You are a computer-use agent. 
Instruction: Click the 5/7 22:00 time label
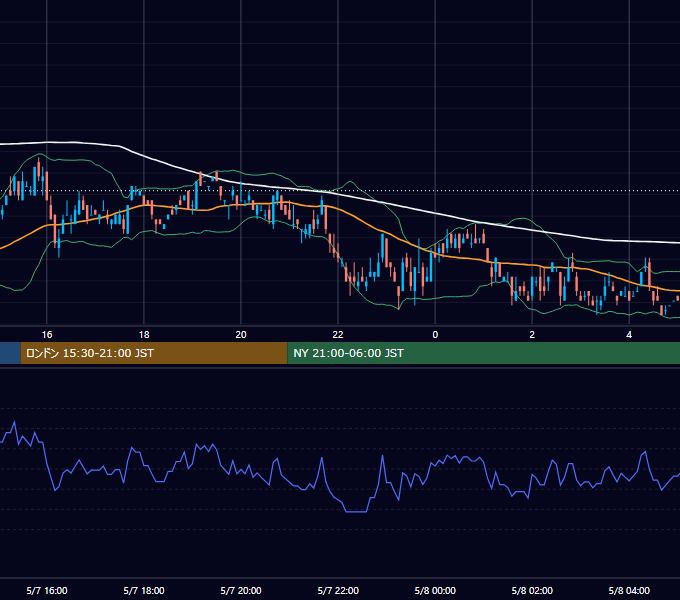point(338,590)
